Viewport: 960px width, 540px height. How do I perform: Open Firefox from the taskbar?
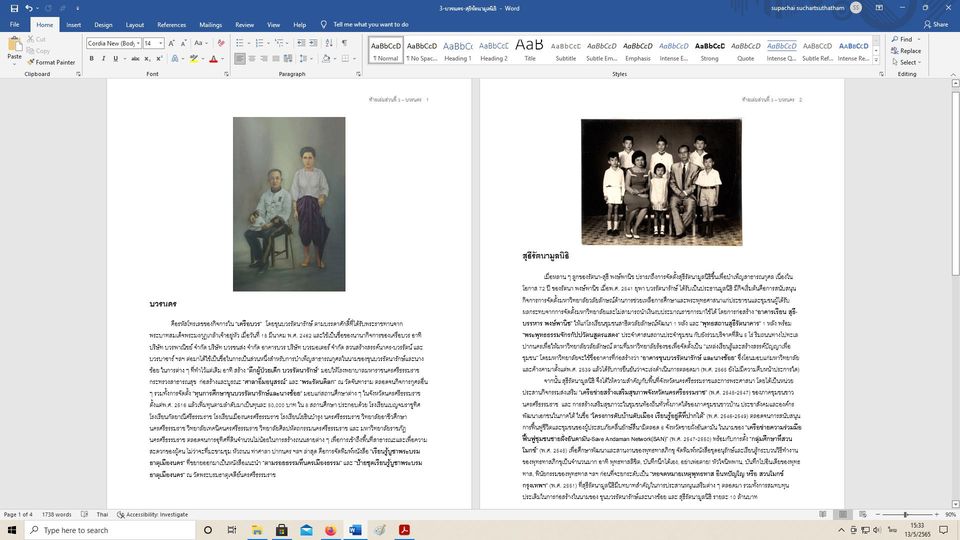tap(331, 530)
